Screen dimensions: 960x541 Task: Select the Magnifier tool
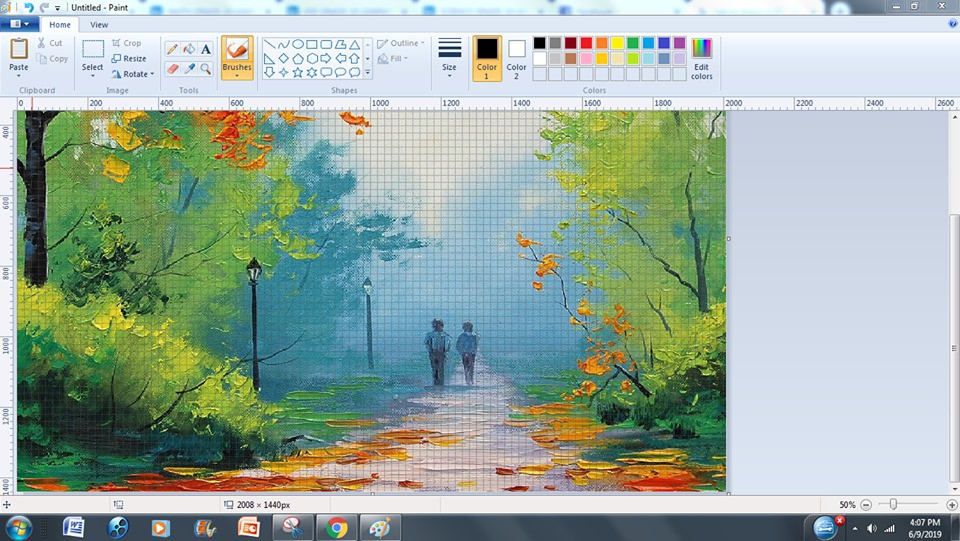[x=206, y=69]
